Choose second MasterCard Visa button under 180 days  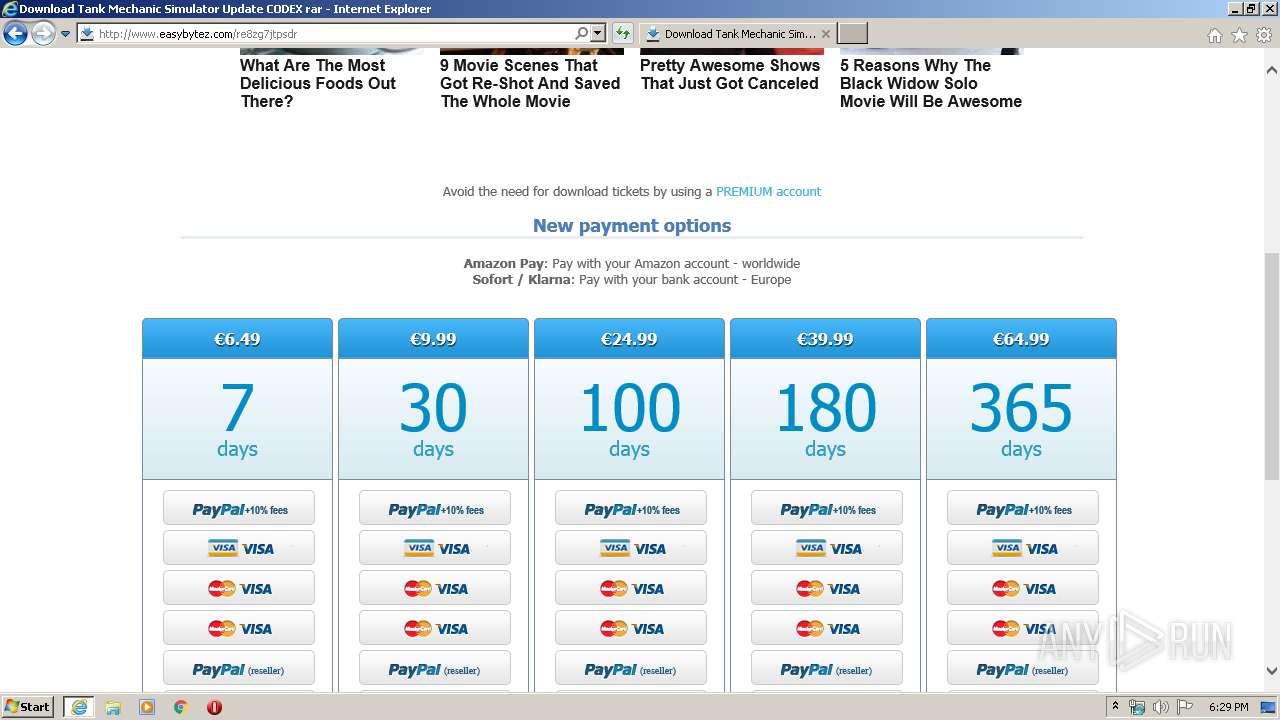[827, 628]
